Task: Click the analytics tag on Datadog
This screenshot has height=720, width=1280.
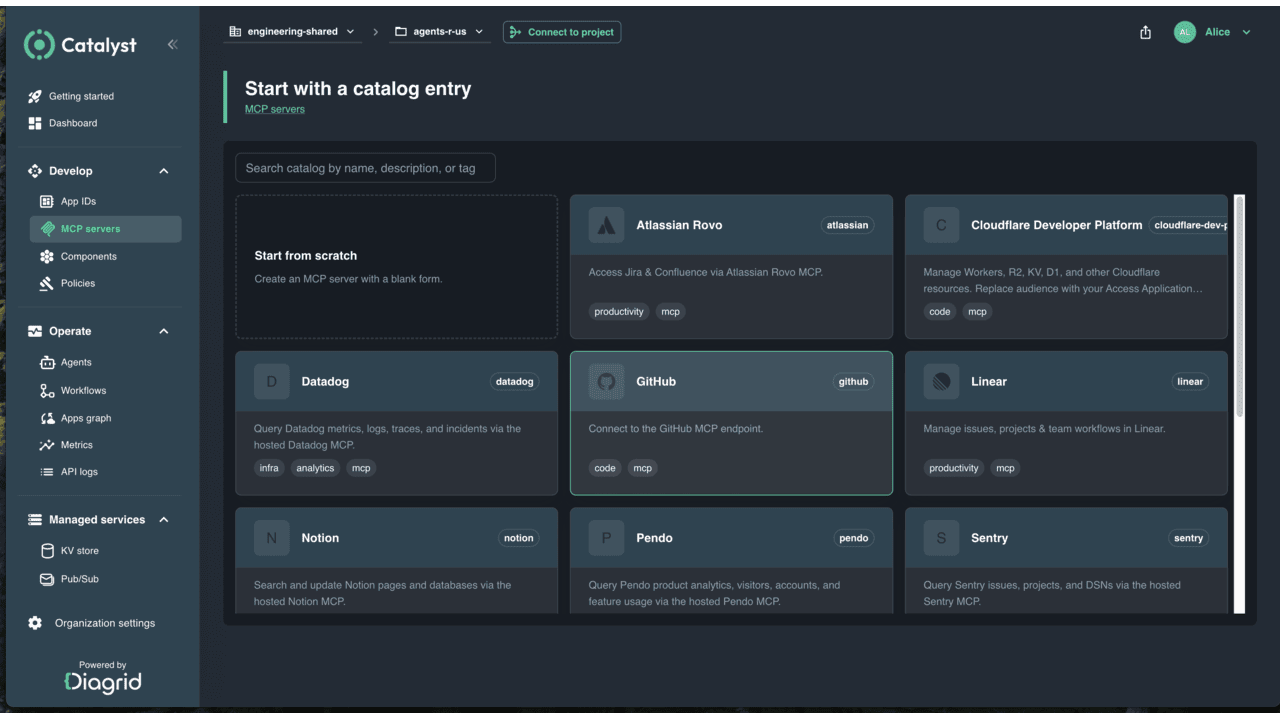Action: [315, 468]
